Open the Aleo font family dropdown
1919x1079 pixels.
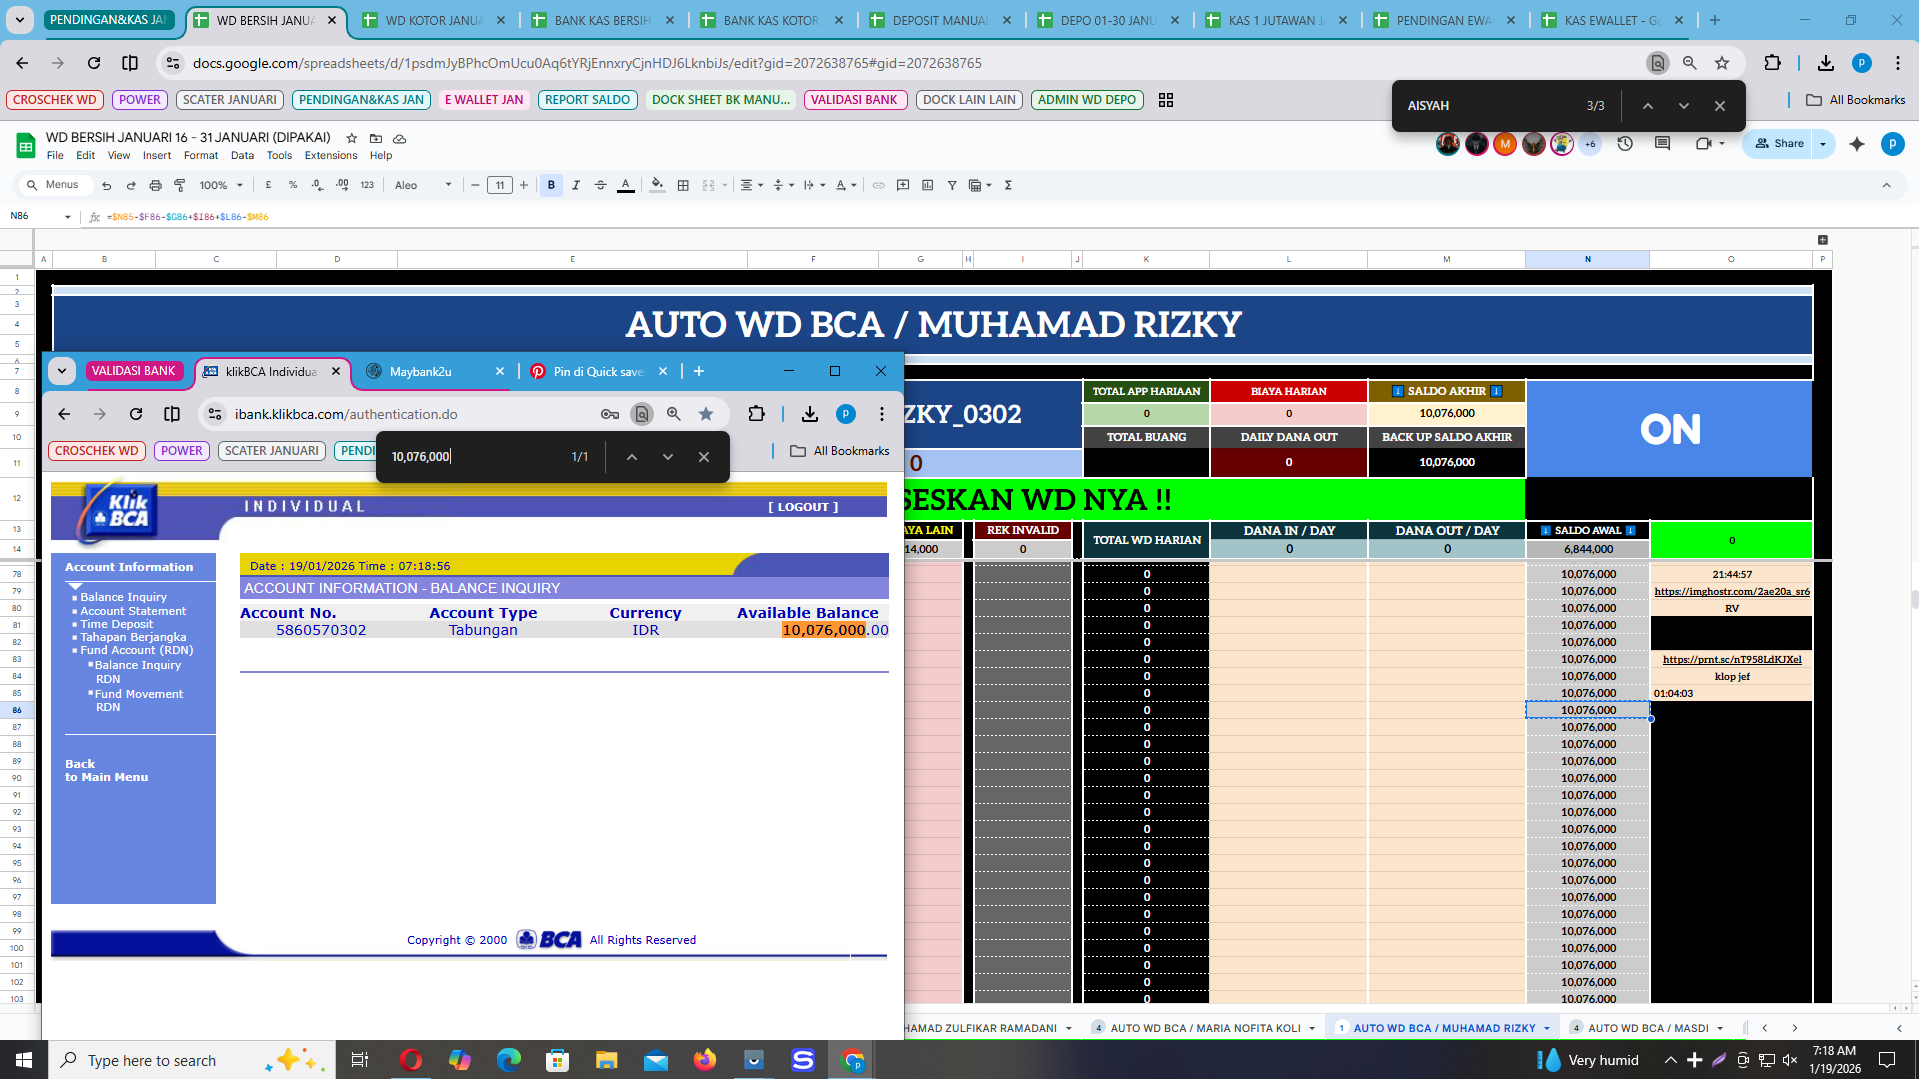point(423,185)
